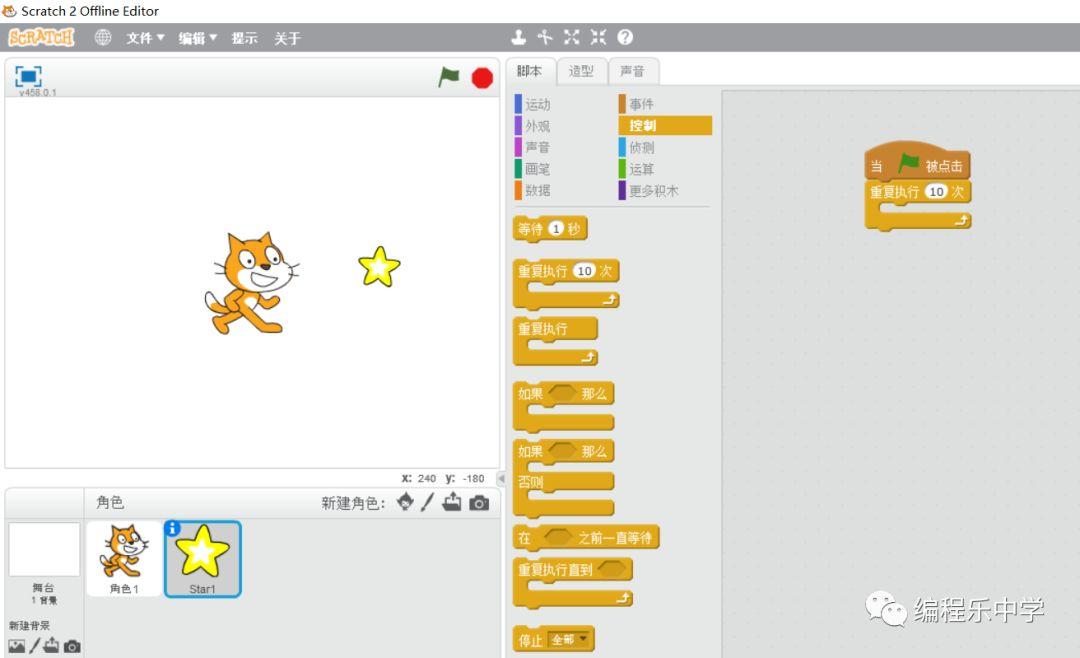The image size is (1080, 658).
Task: Collapse stage using small triangle divider
Action: [x=501, y=478]
